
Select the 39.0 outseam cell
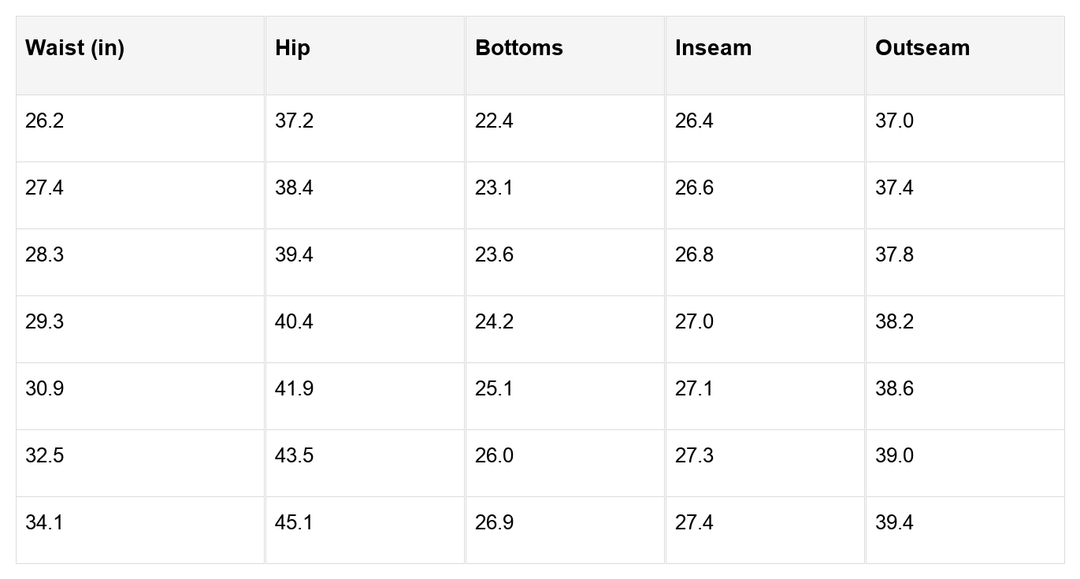[x=894, y=456]
